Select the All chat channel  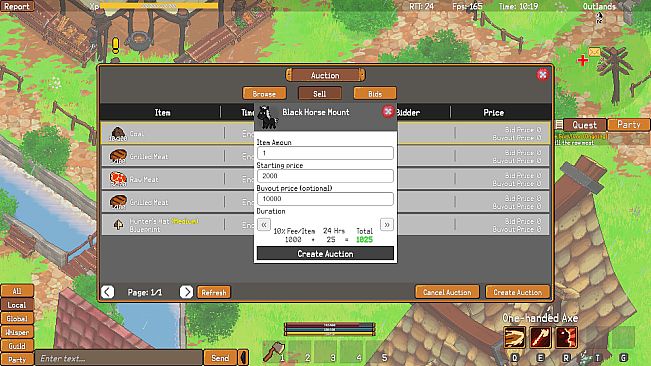click(x=17, y=291)
